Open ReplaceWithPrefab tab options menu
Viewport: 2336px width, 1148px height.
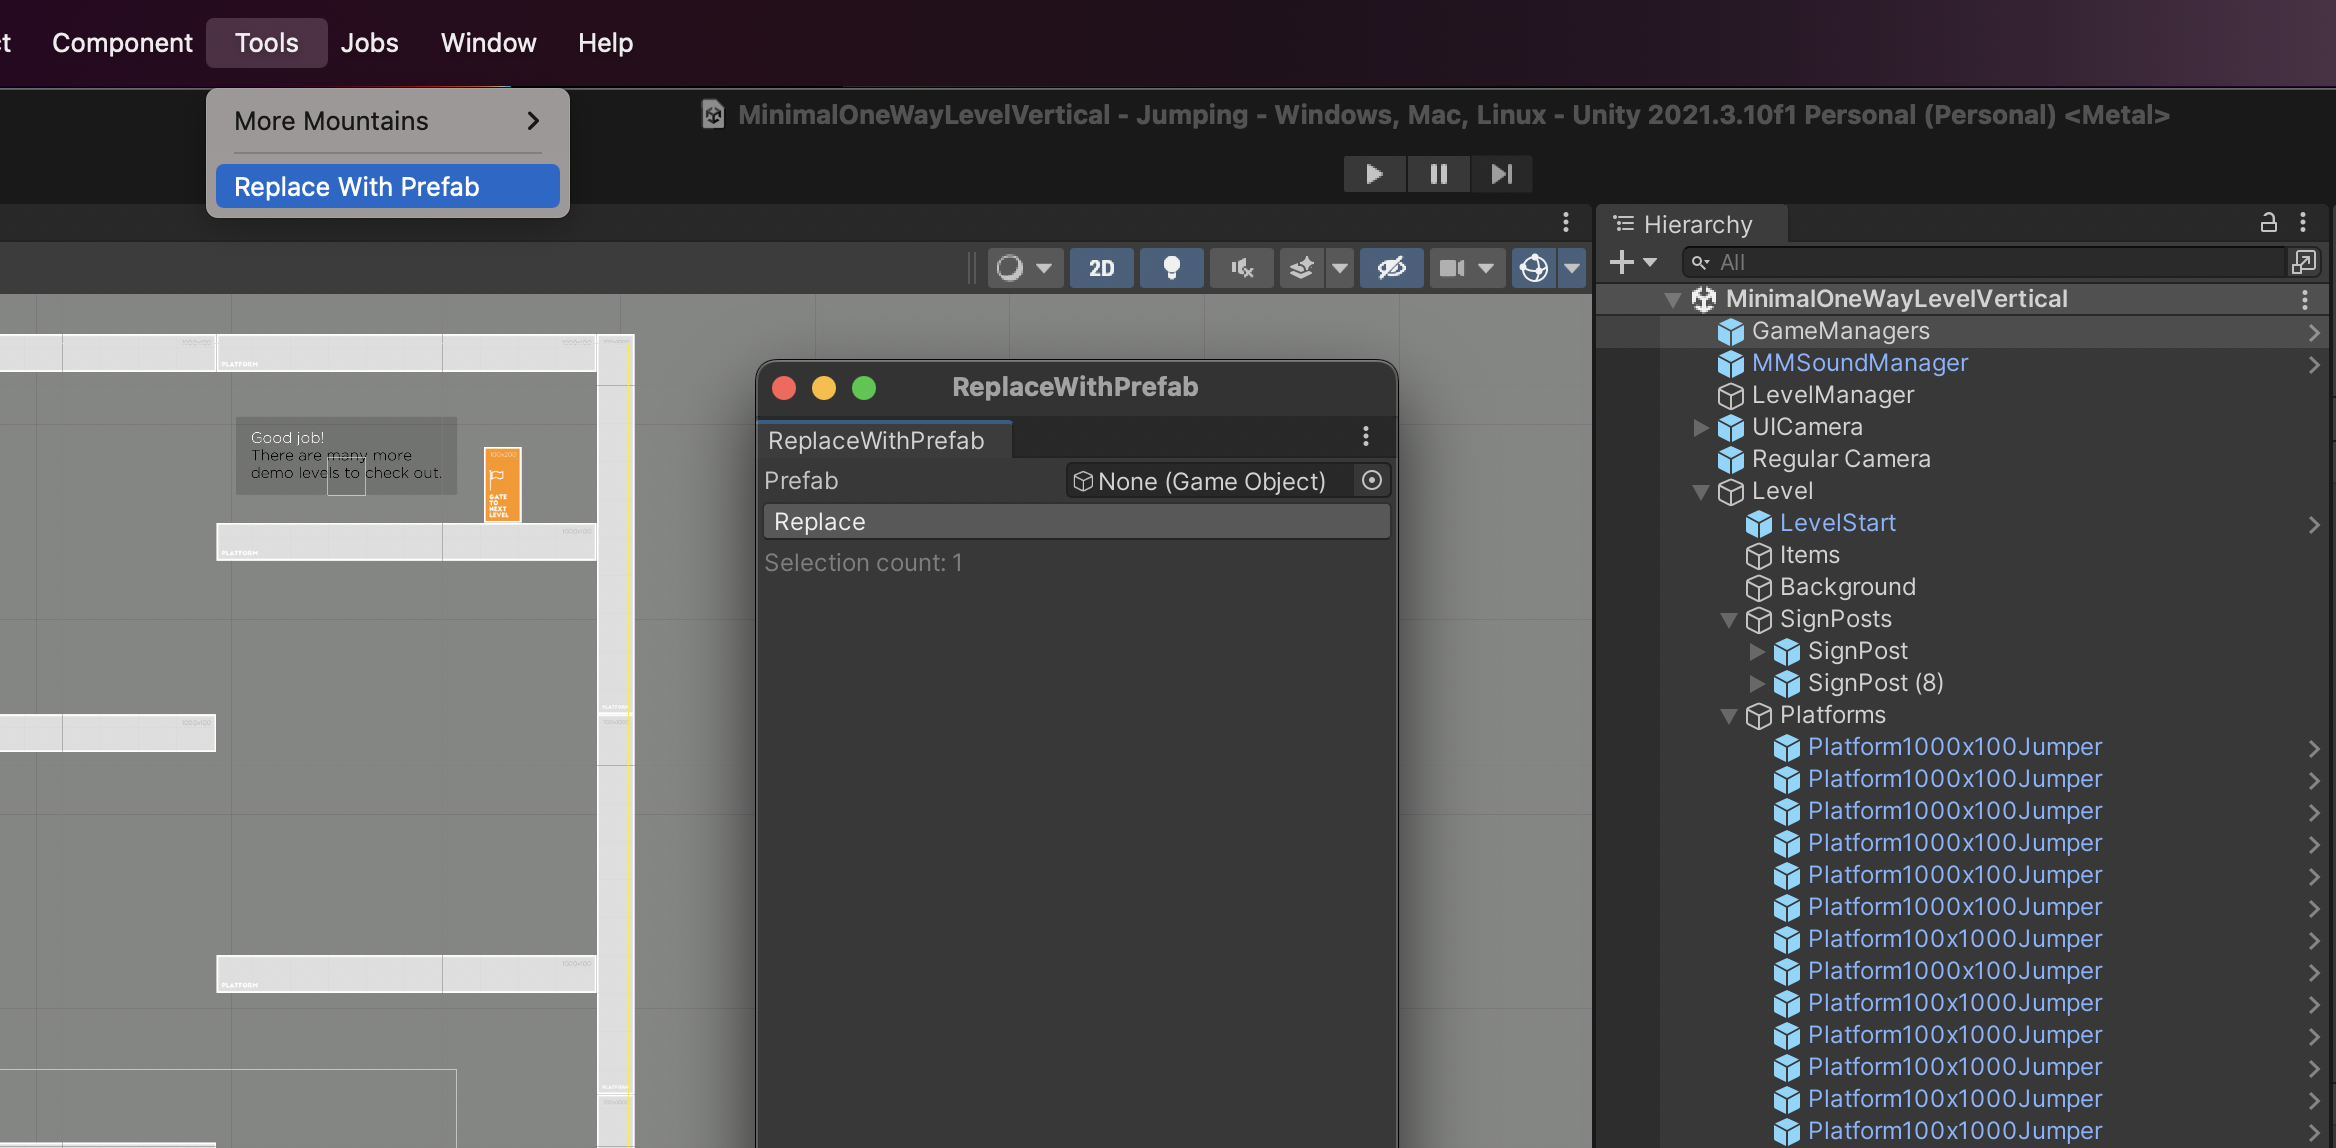(x=1365, y=437)
